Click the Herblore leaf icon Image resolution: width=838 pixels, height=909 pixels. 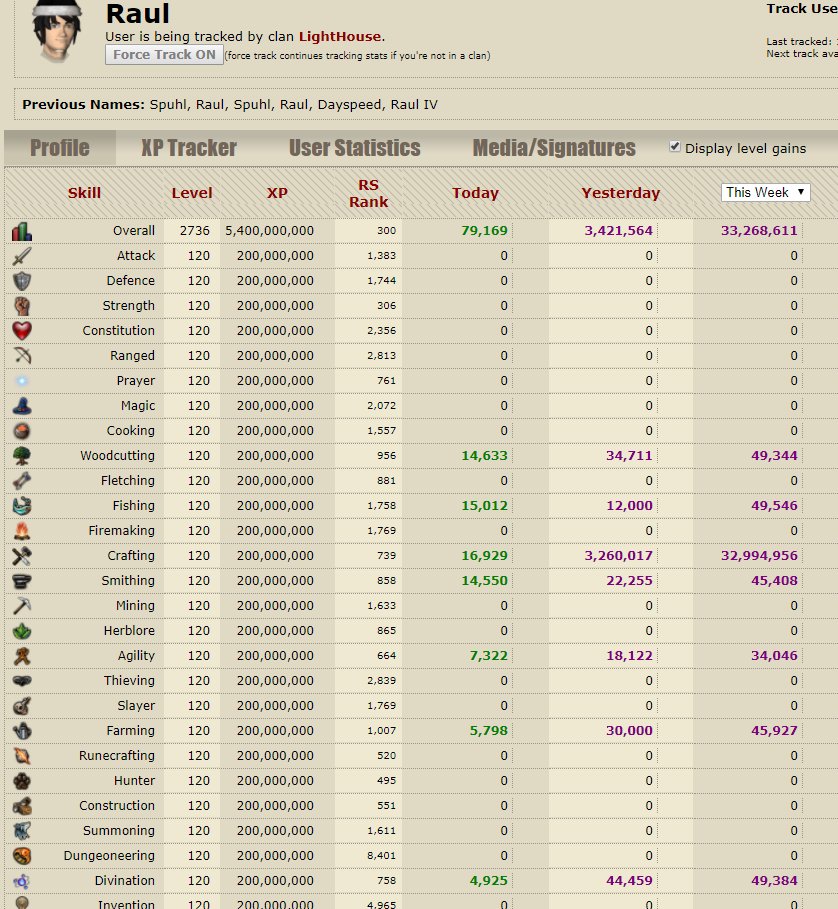point(22,630)
